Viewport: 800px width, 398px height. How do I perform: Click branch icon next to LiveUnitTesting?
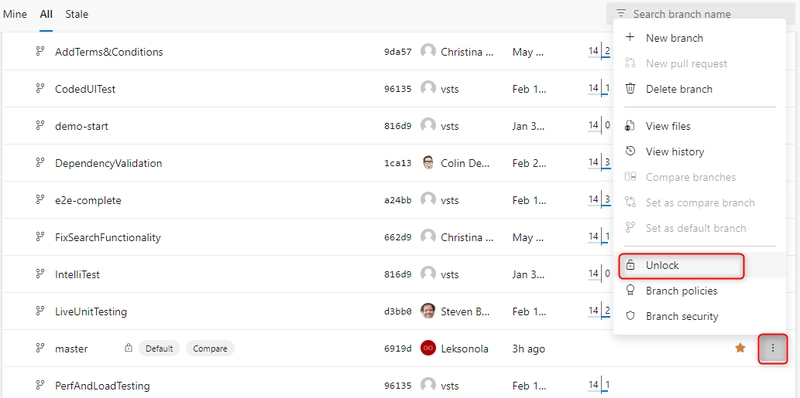click(x=40, y=311)
